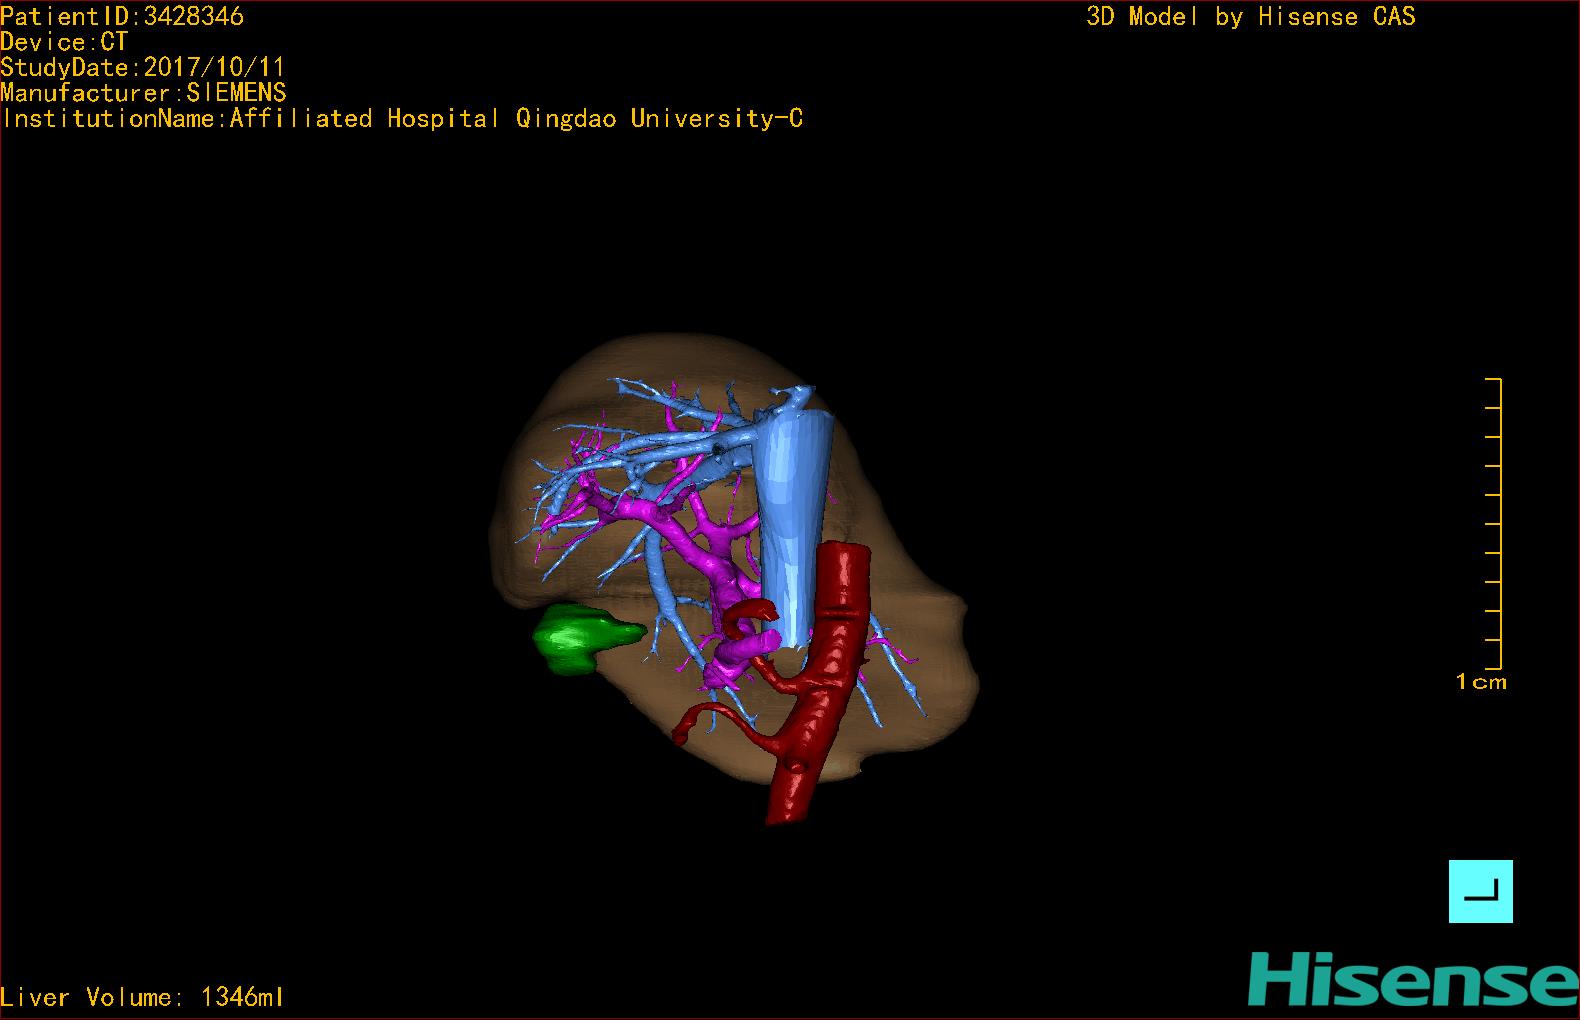The image size is (1580, 1020).
Task: Click the yellow scale ruler bar
Action: point(1495,523)
